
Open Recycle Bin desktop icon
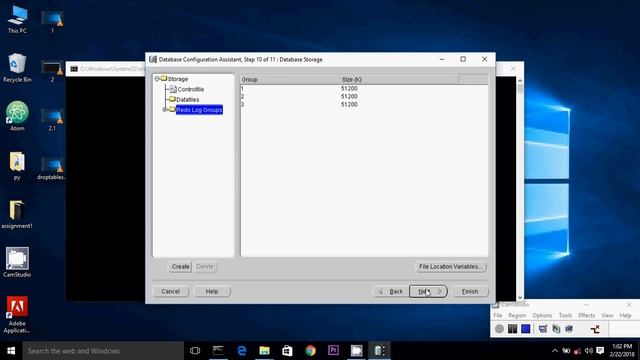coord(17,68)
